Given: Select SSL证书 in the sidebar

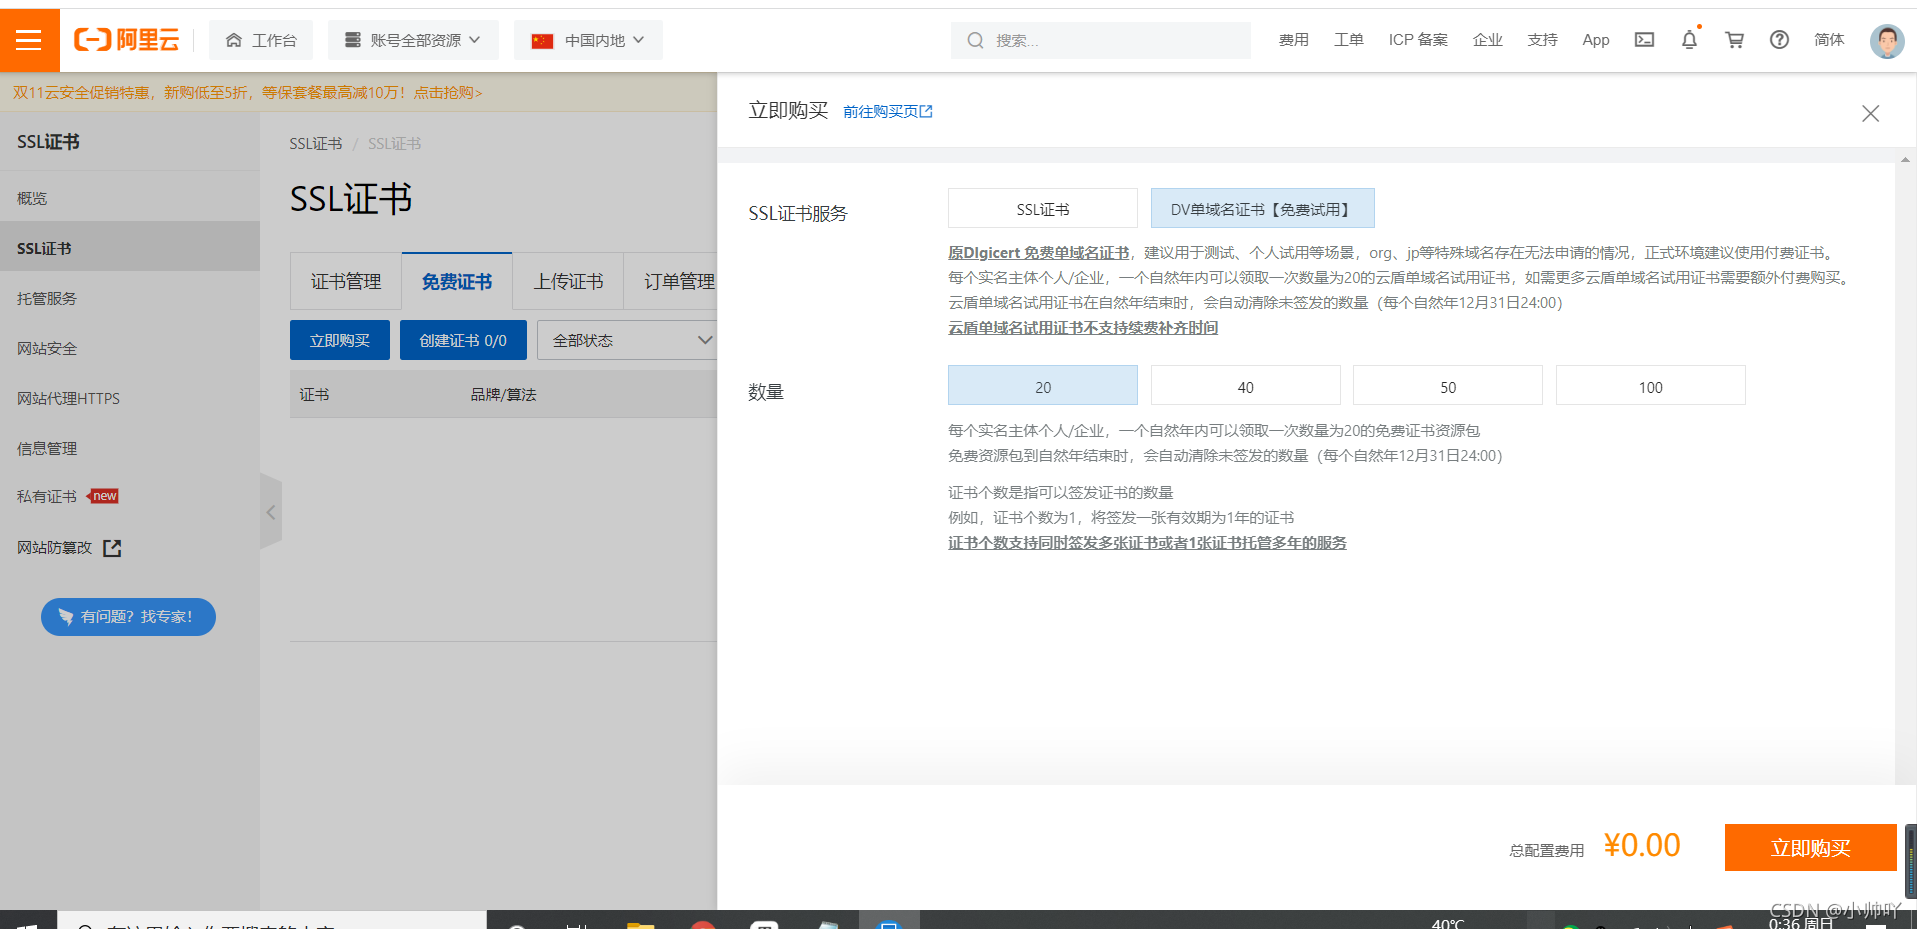Looking at the screenshot, I should pos(130,246).
